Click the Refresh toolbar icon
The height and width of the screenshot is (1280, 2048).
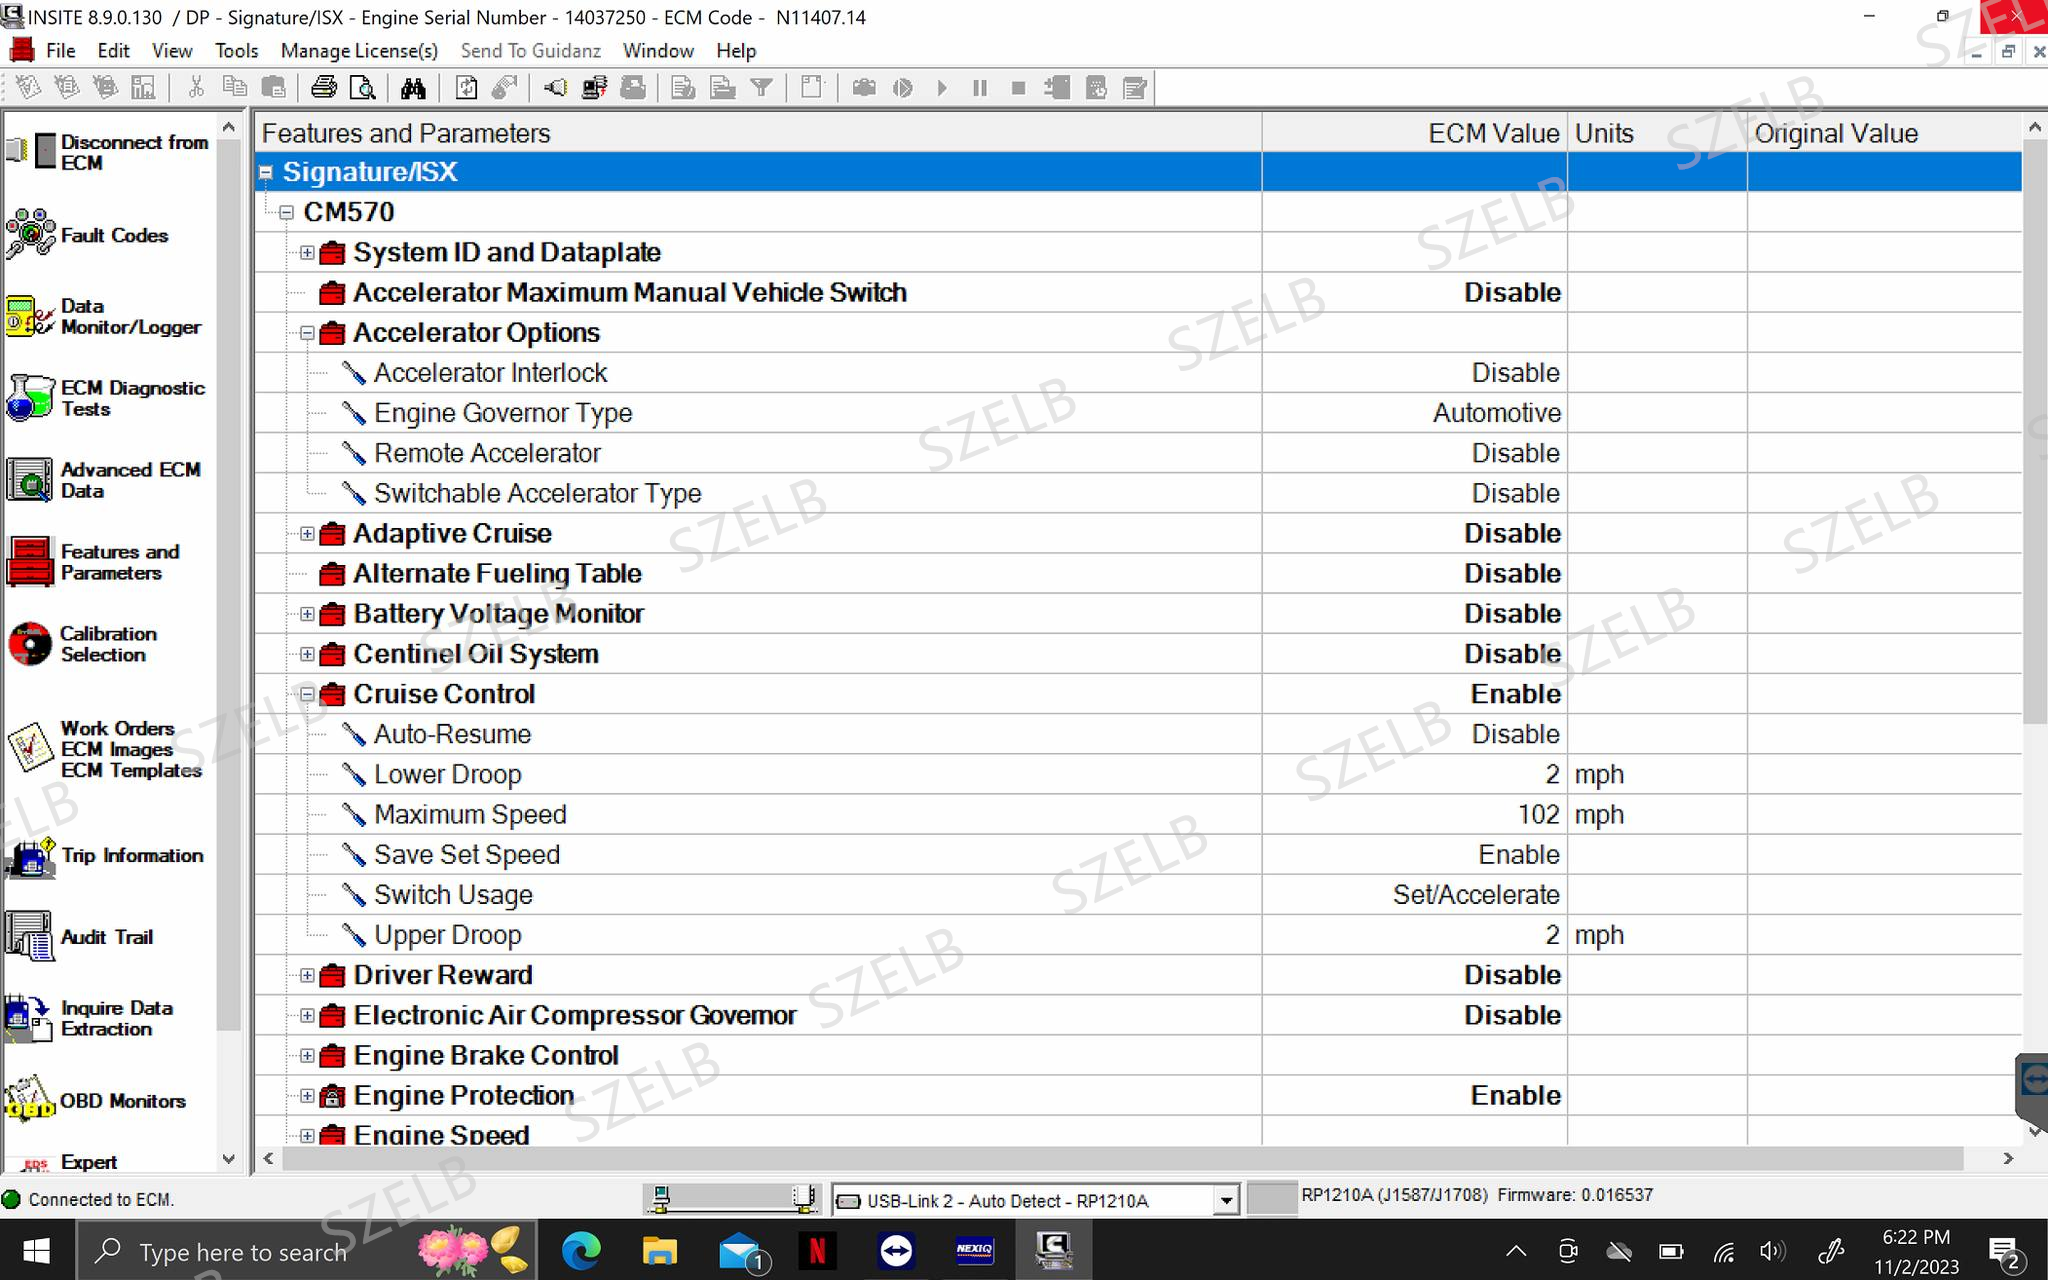click(466, 88)
